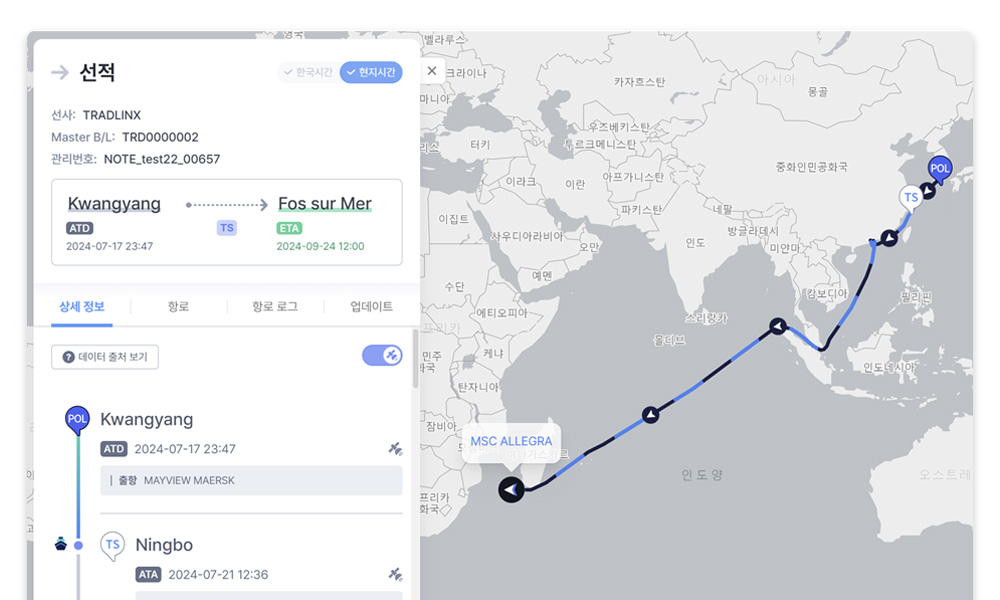The height and width of the screenshot is (600, 1000).
Task: Open the 상세 정보 tab
Action: tap(82, 307)
